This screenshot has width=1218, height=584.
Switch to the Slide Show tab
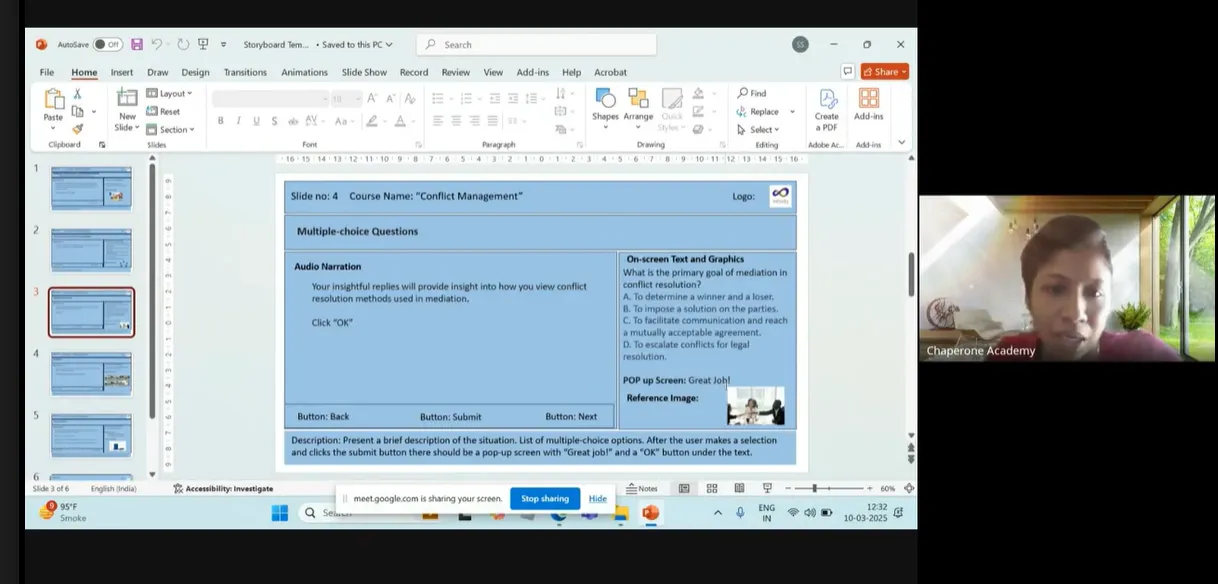pyautogui.click(x=364, y=72)
